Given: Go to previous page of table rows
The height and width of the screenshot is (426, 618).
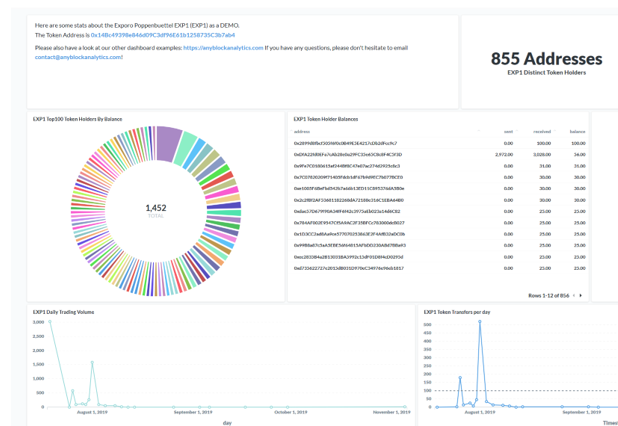Looking at the screenshot, I should [x=574, y=296].
